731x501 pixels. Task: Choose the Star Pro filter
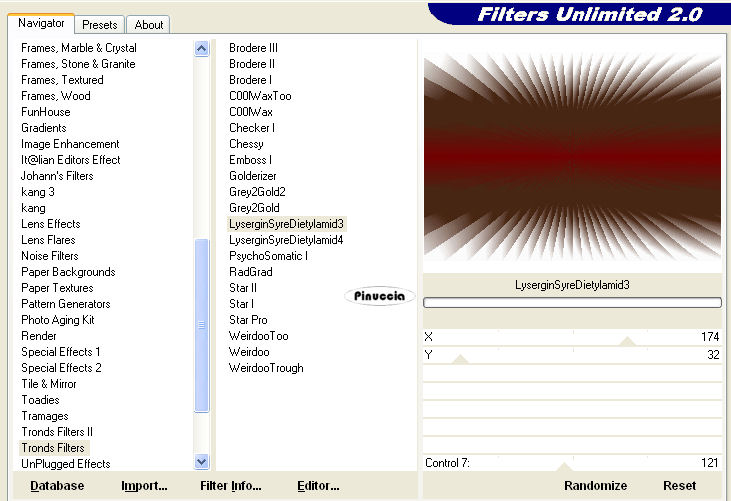click(x=248, y=320)
